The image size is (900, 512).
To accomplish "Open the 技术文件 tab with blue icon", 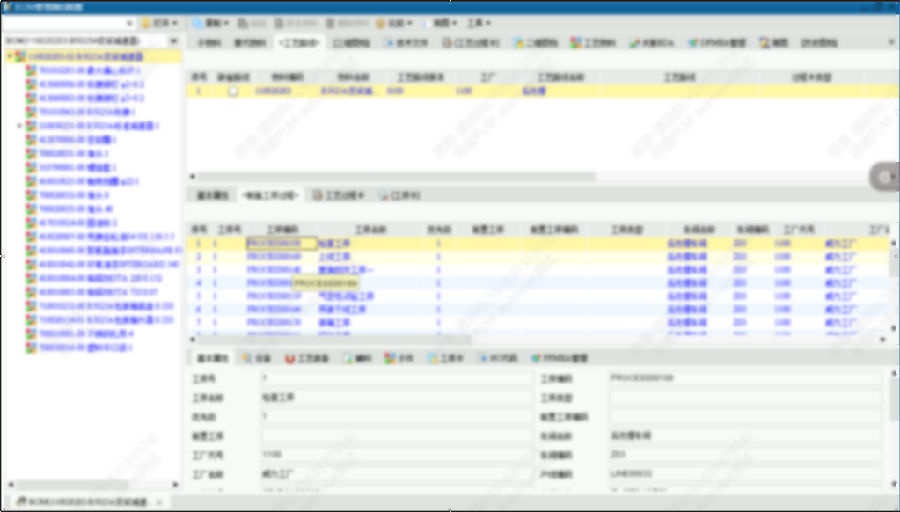I will pyautogui.click(x=406, y=42).
